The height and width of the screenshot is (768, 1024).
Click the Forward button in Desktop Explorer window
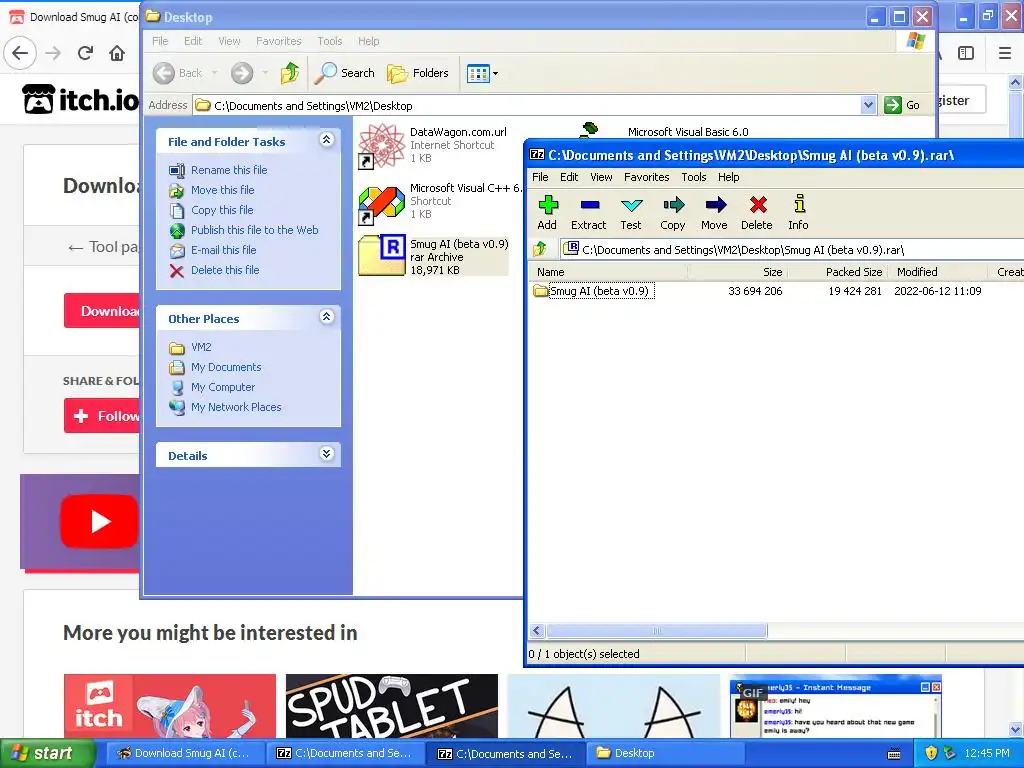tap(242, 73)
